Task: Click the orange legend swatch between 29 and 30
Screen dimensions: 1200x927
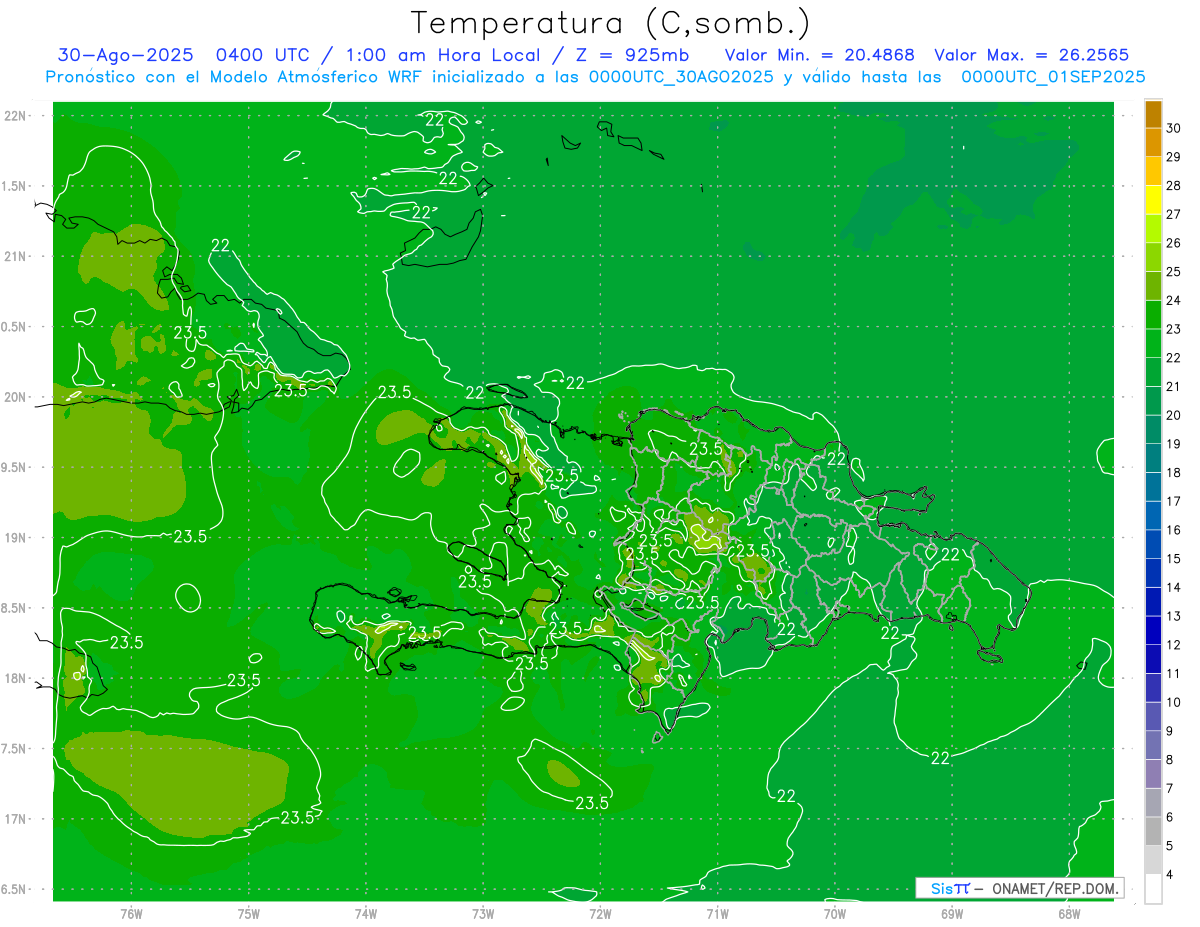Action: click(1153, 142)
